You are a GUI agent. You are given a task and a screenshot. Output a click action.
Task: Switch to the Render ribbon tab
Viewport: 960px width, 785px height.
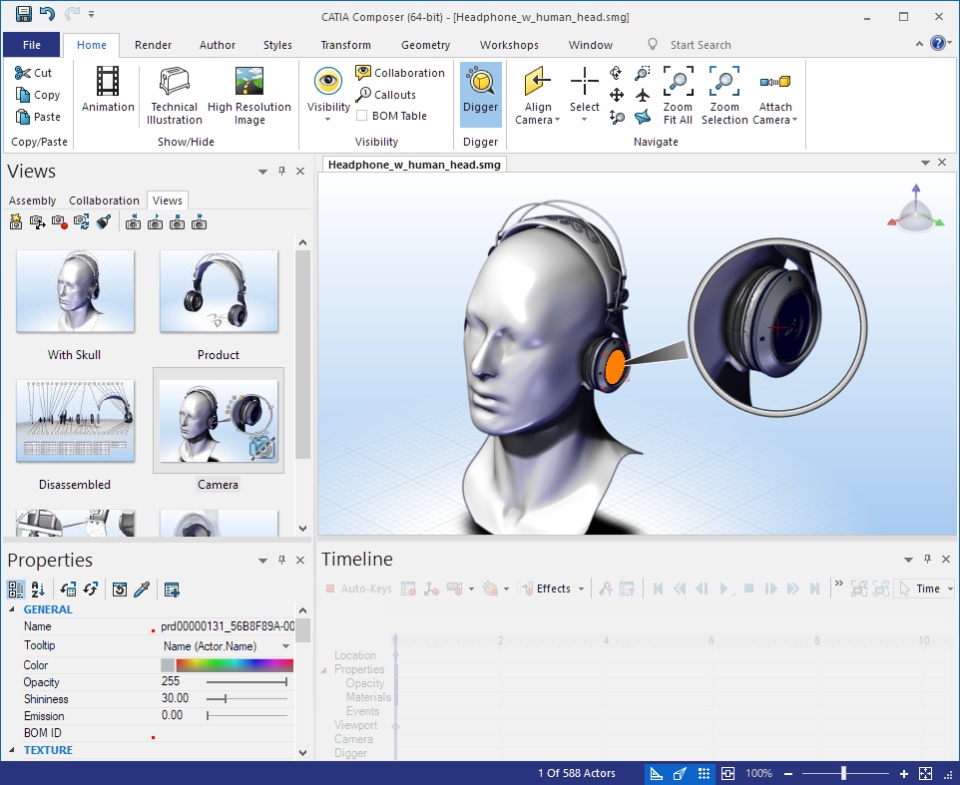pyautogui.click(x=153, y=45)
